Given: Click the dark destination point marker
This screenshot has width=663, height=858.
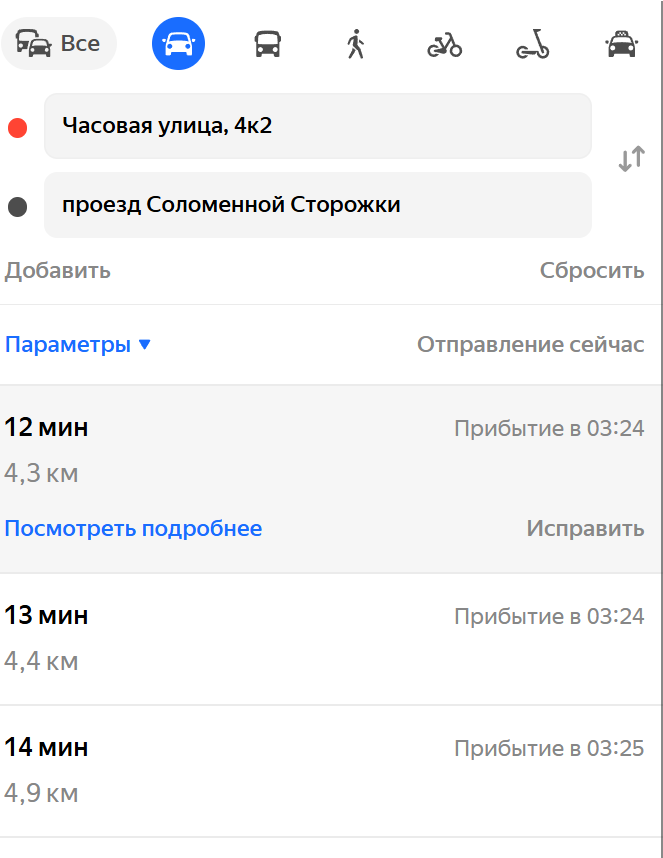Looking at the screenshot, I should pos(17,207).
